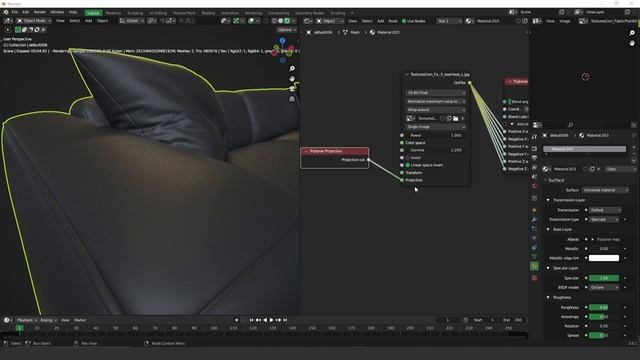640x360 pixels.
Task: Collapse the Transmission Layer section
Action: (x=548, y=200)
